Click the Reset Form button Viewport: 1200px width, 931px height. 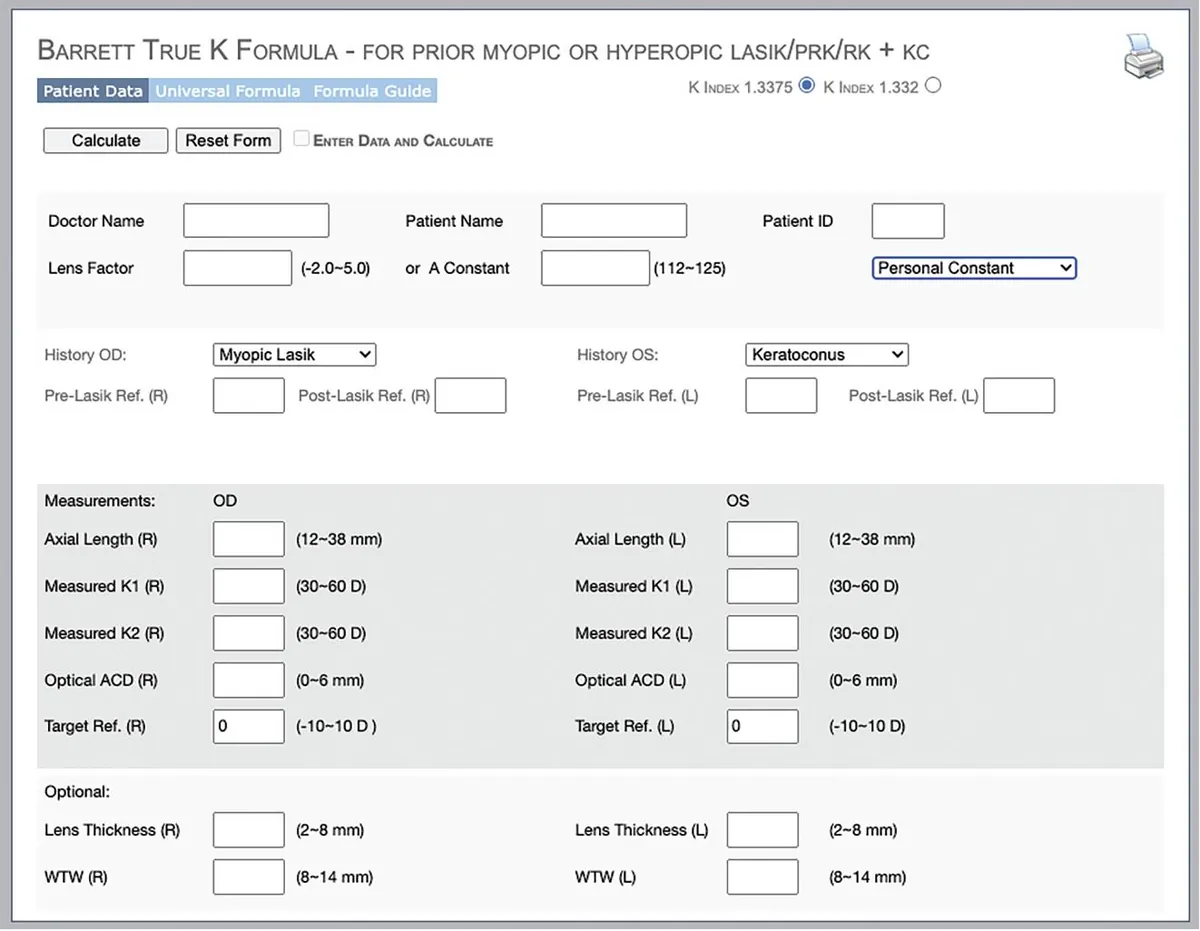(x=228, y=140)
